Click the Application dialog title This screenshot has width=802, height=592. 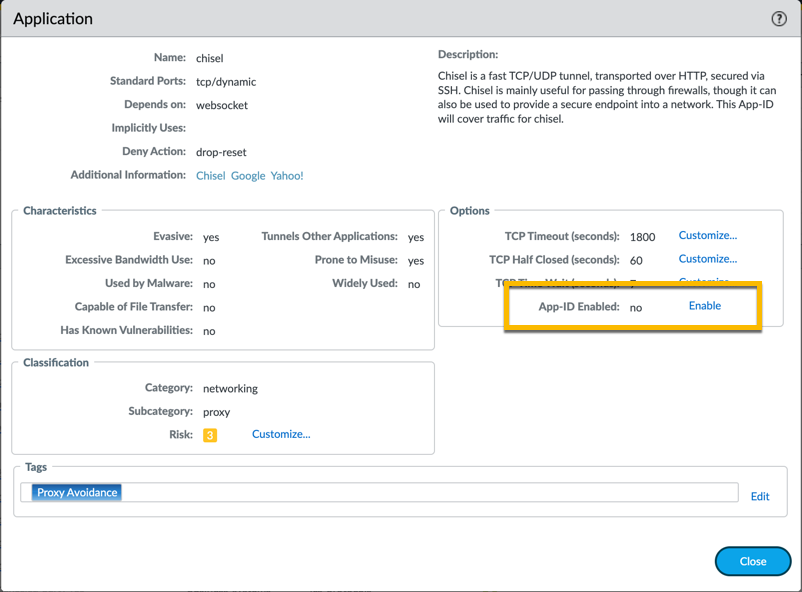[x=53, y=19]
